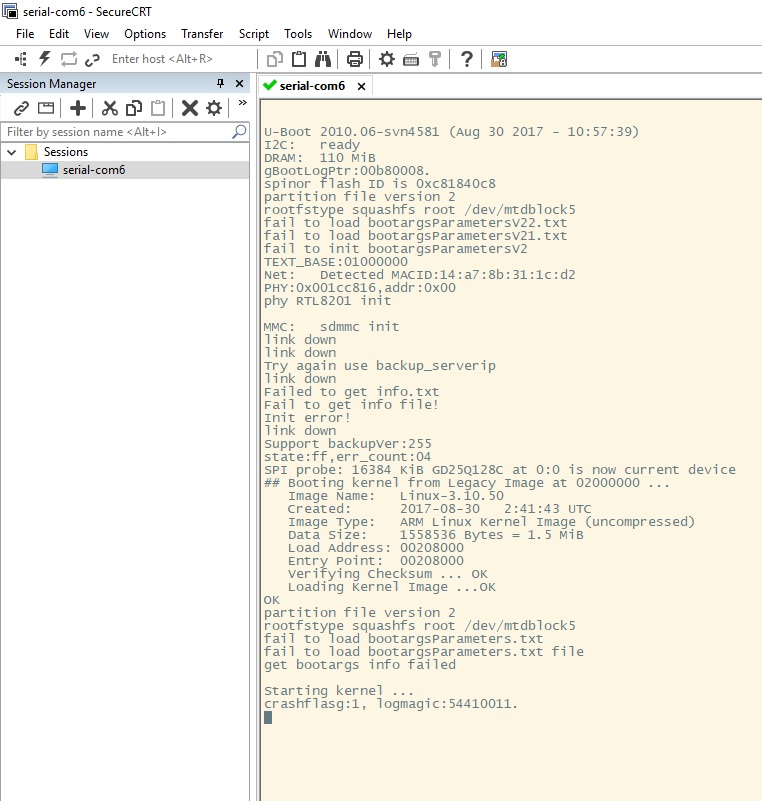Viewport: 762px width, 801px height.
Task: Open the Script menu
Action: click(x=254, y=34)
